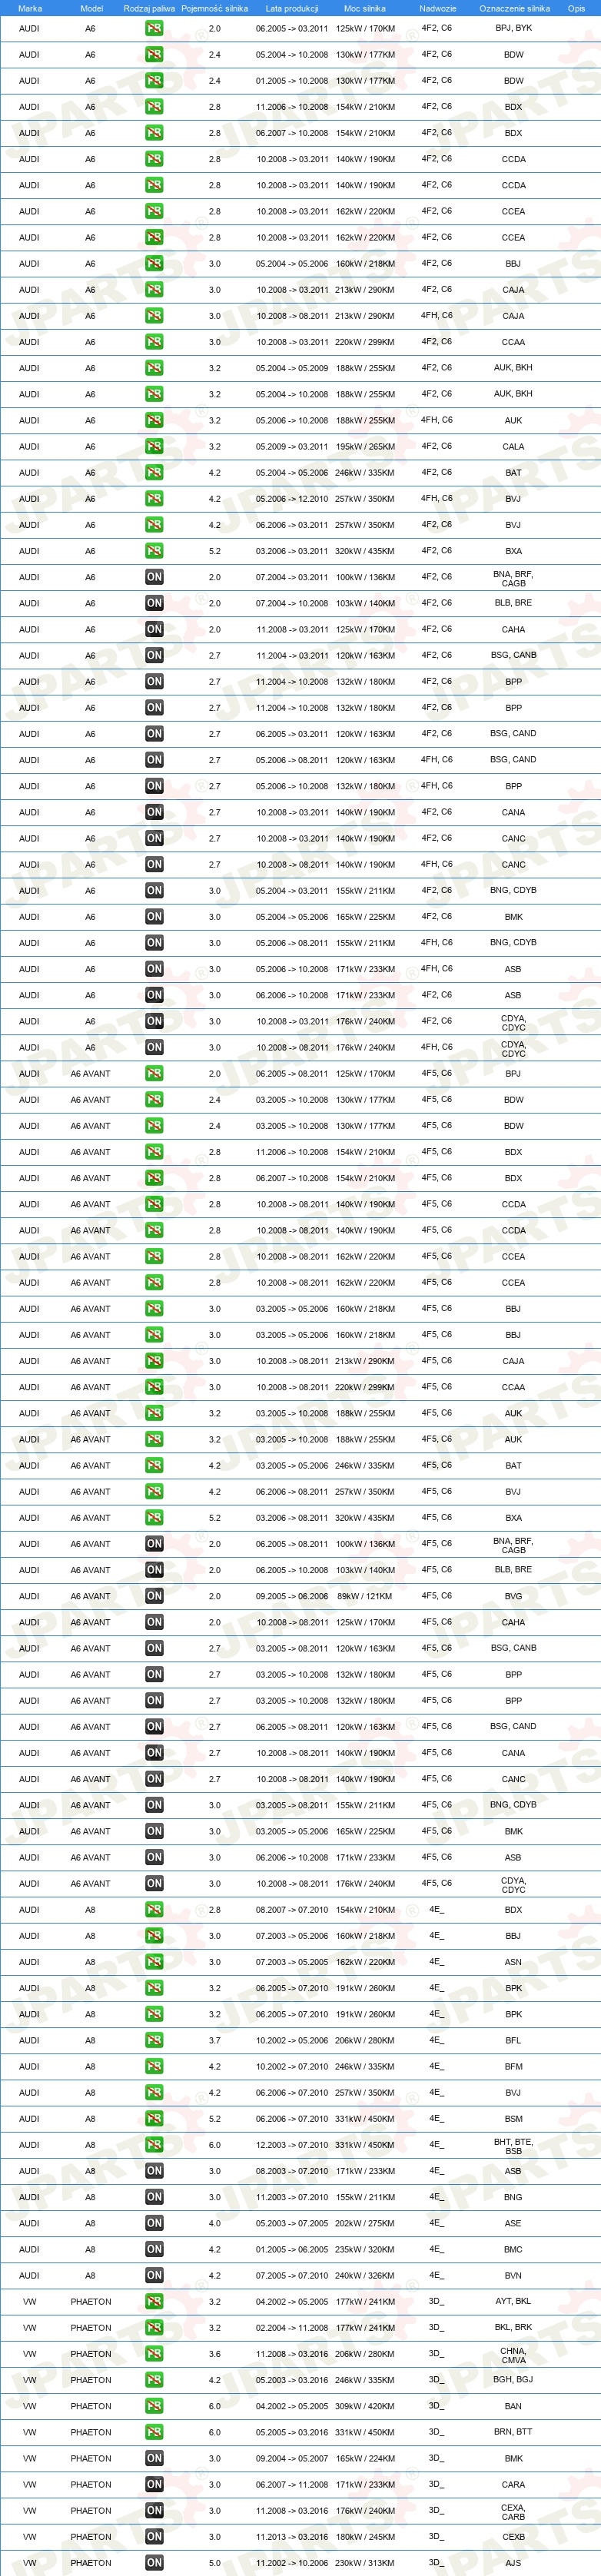The image size is (601, 2576).
Task: Click diesel ON icon in Phaeton CARA row
Action: point(154,2484)
